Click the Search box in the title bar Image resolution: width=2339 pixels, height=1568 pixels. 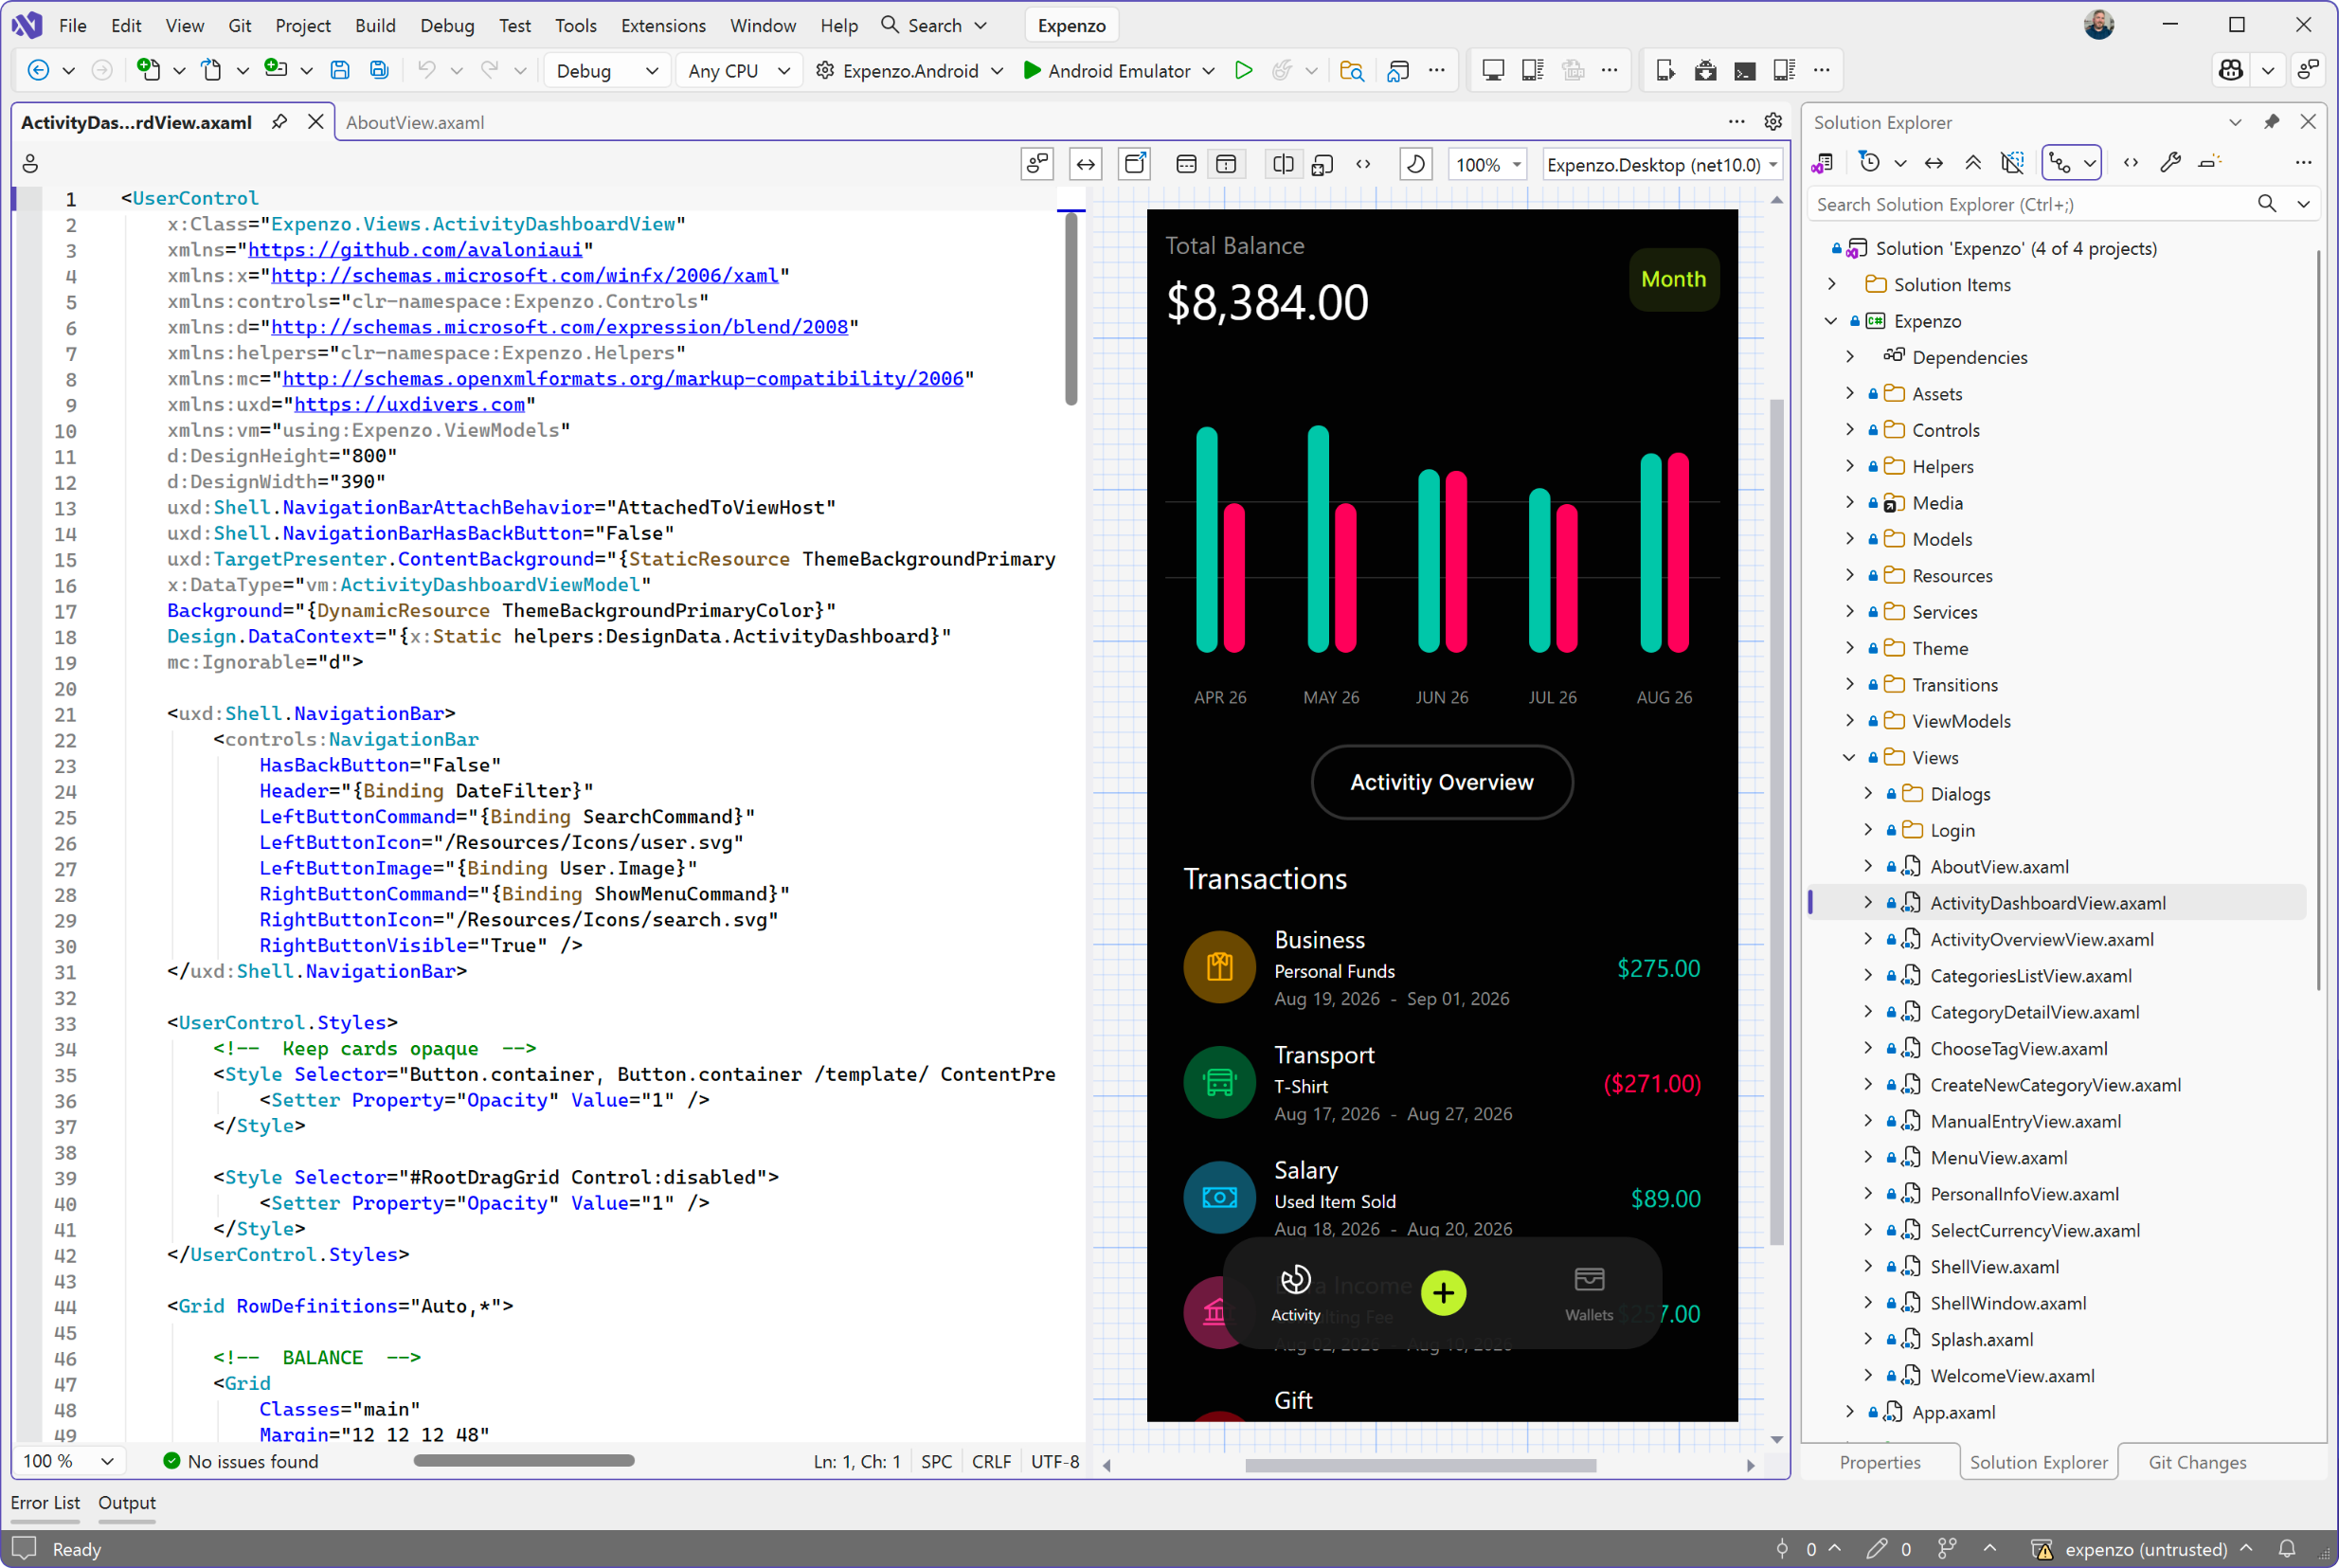coord(936,25)
